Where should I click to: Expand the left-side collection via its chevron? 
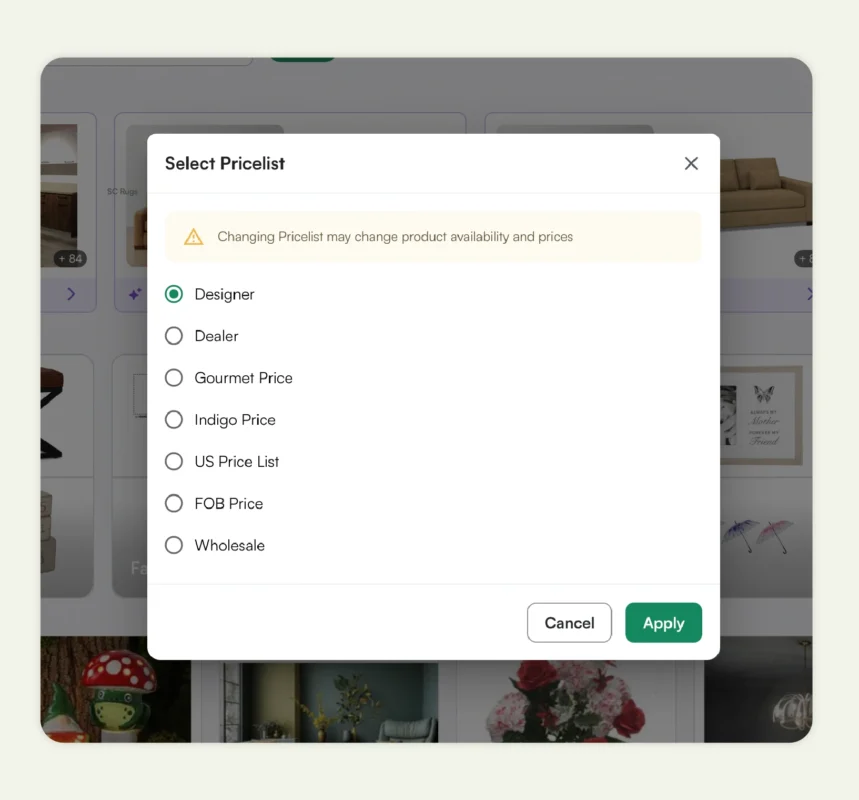point(68,293)
